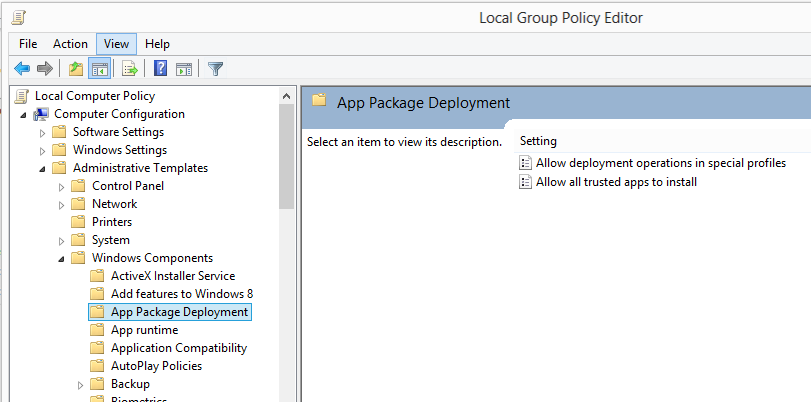Screen dimensions: 811x402
Task: Expand the Control Panel tree node
Action: click(61, 186)
